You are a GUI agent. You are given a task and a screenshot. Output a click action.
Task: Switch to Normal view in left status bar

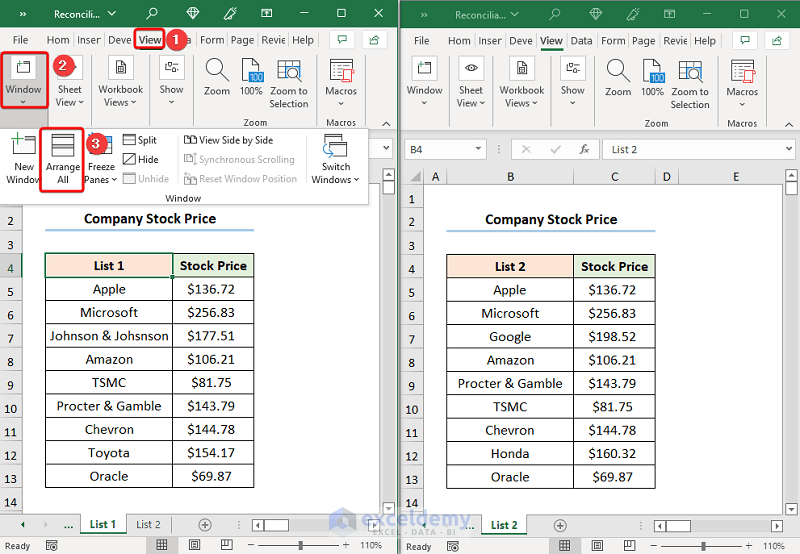click(x=161, y=545)
